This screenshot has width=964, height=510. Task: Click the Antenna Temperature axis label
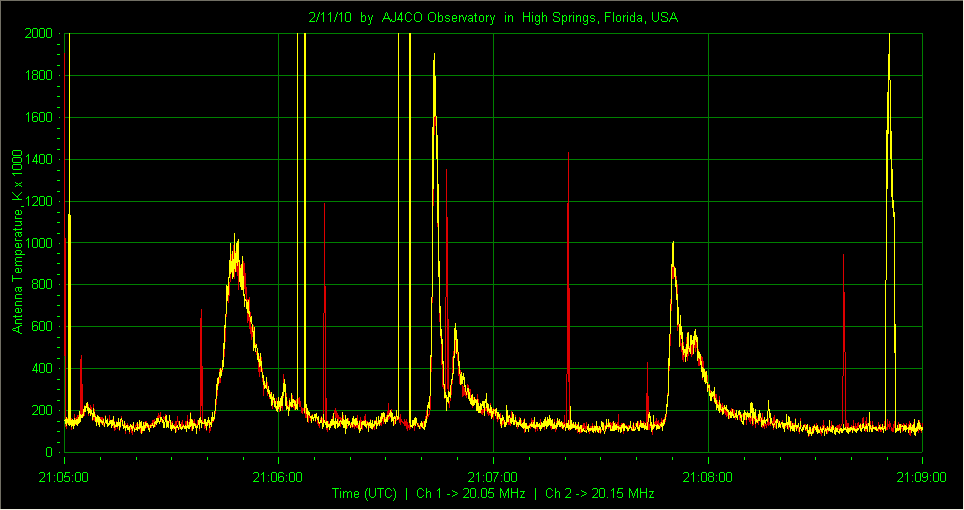coord(18,241)
